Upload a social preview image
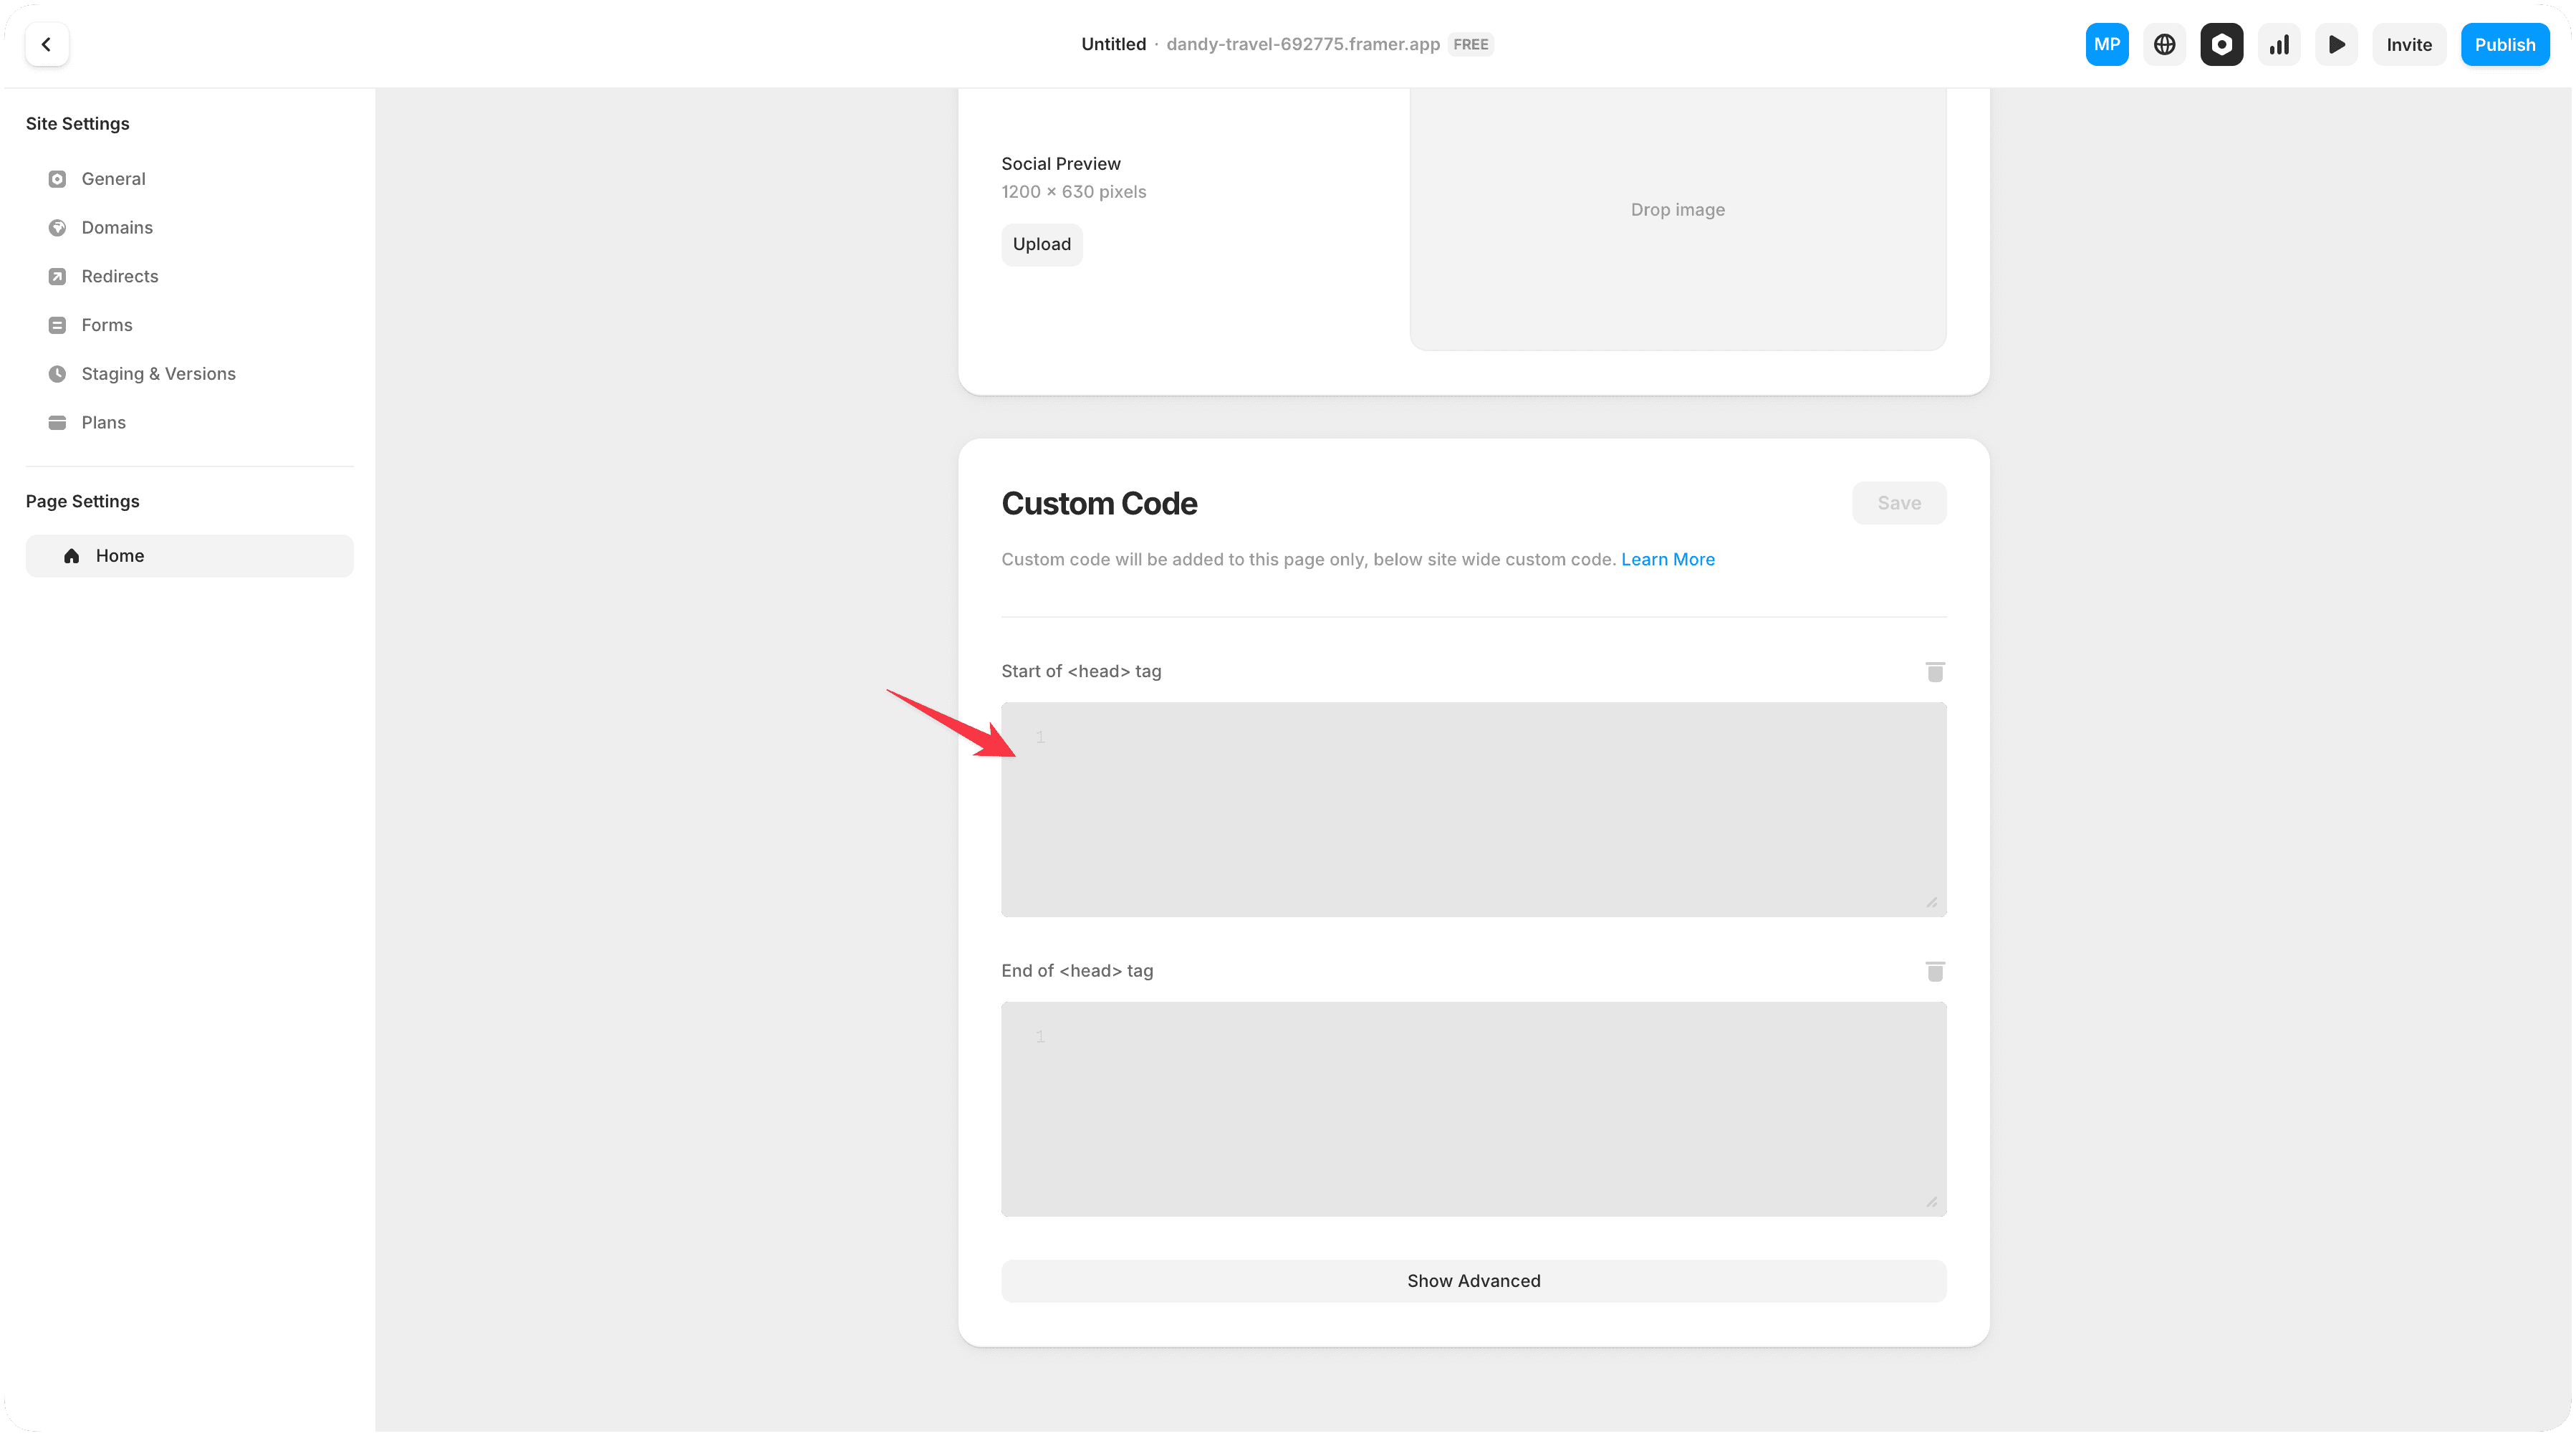The width and height of the screenshot is (2576, 1436). tap(1041, 244)
